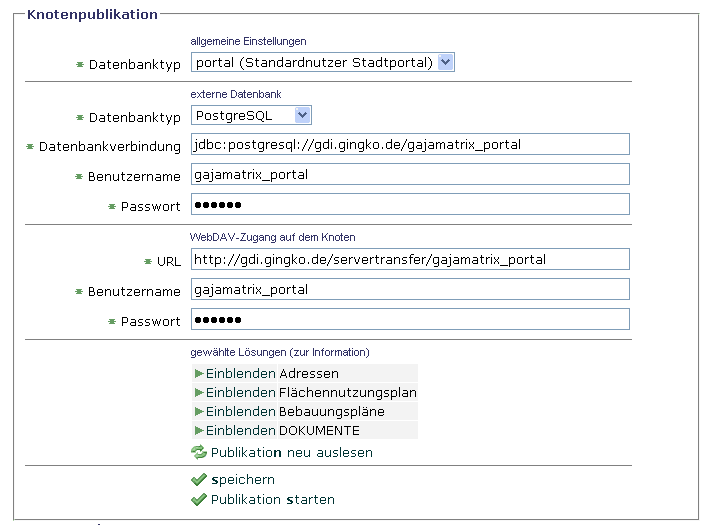Click the WebDAV URL input field
The image size is (707, 525).
[x=409, y=259]
